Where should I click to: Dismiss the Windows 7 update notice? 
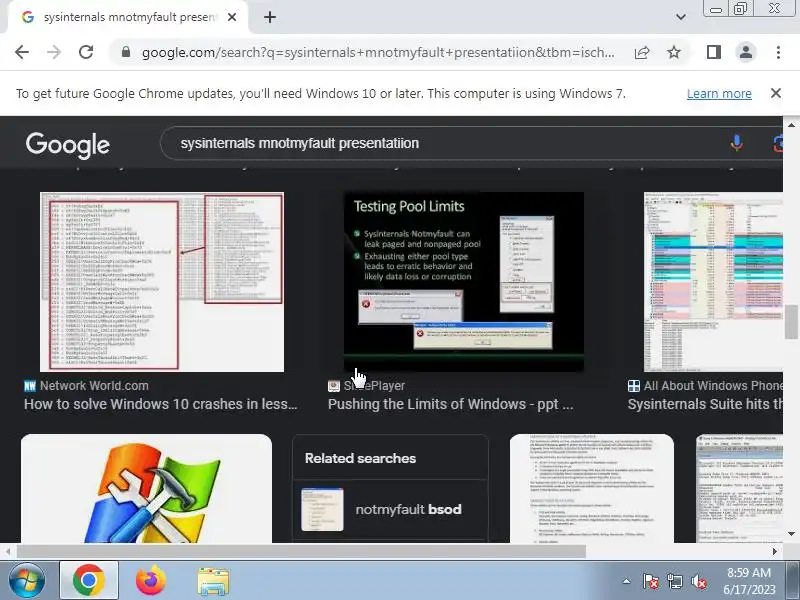[x=776, y=93]
